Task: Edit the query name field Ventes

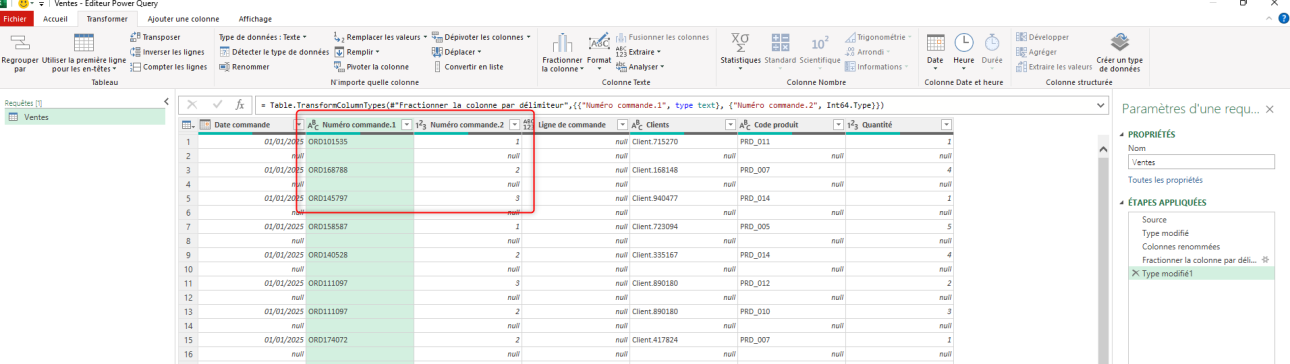Action: coord(1201,161)
